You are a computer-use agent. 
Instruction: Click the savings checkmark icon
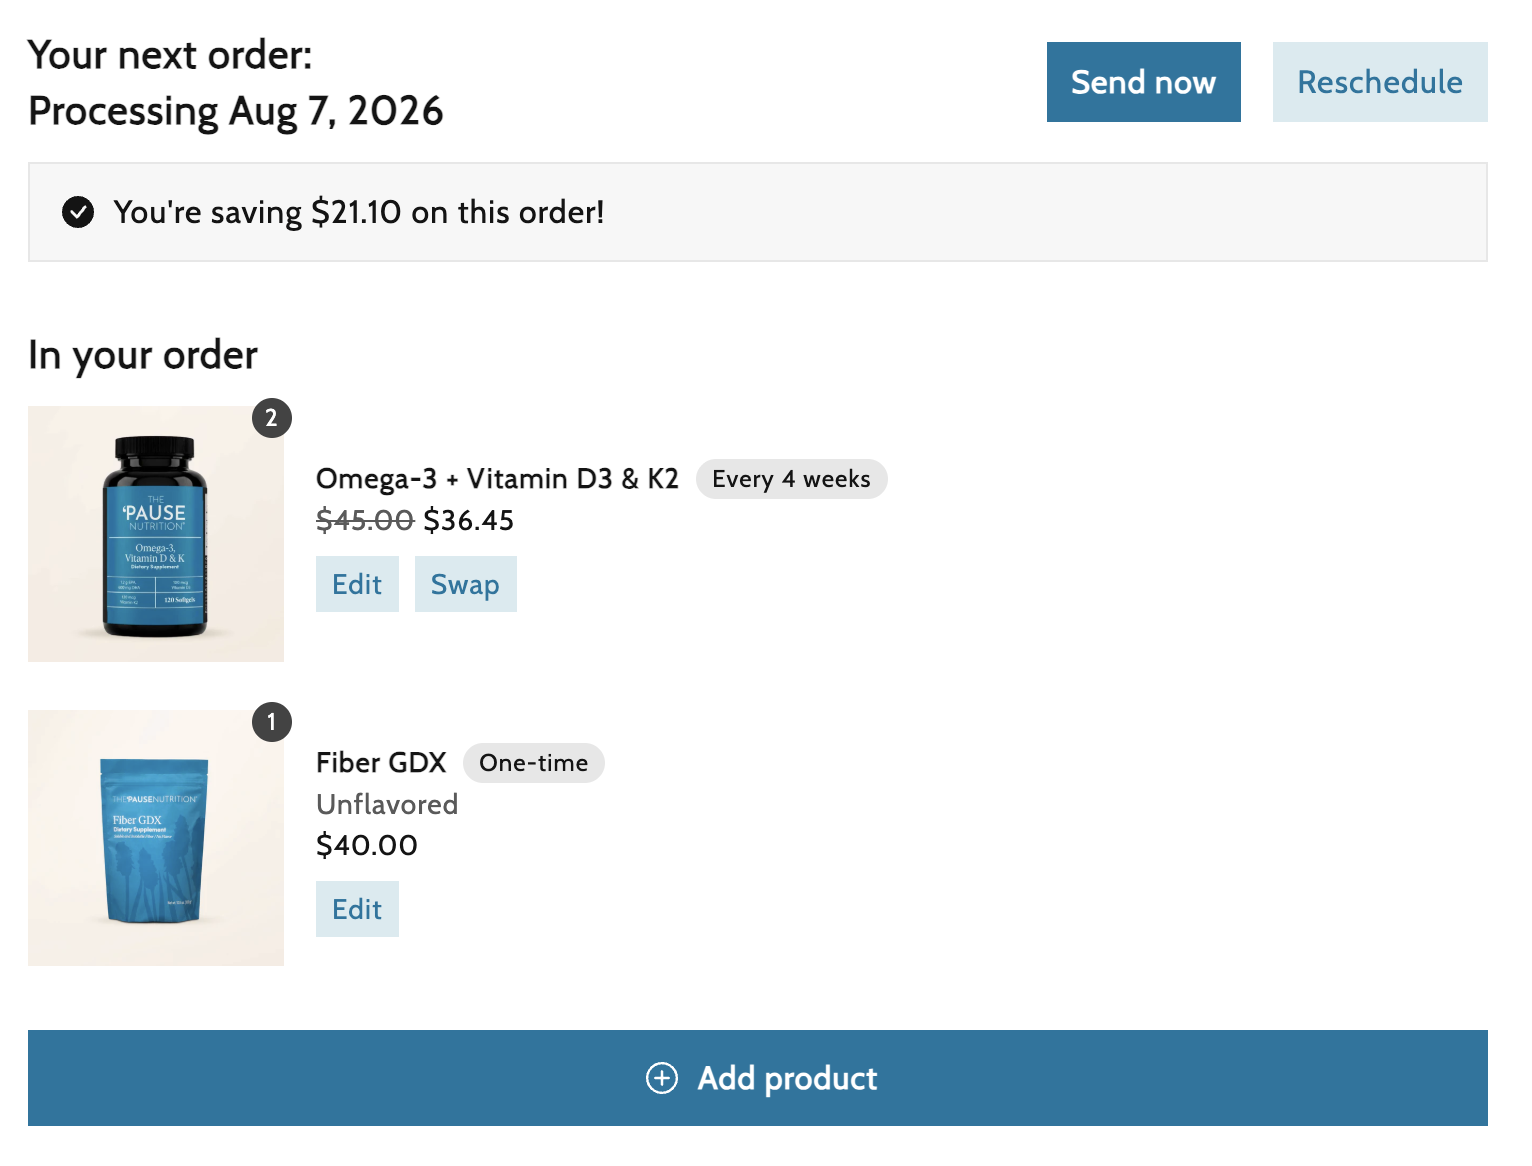78,212
